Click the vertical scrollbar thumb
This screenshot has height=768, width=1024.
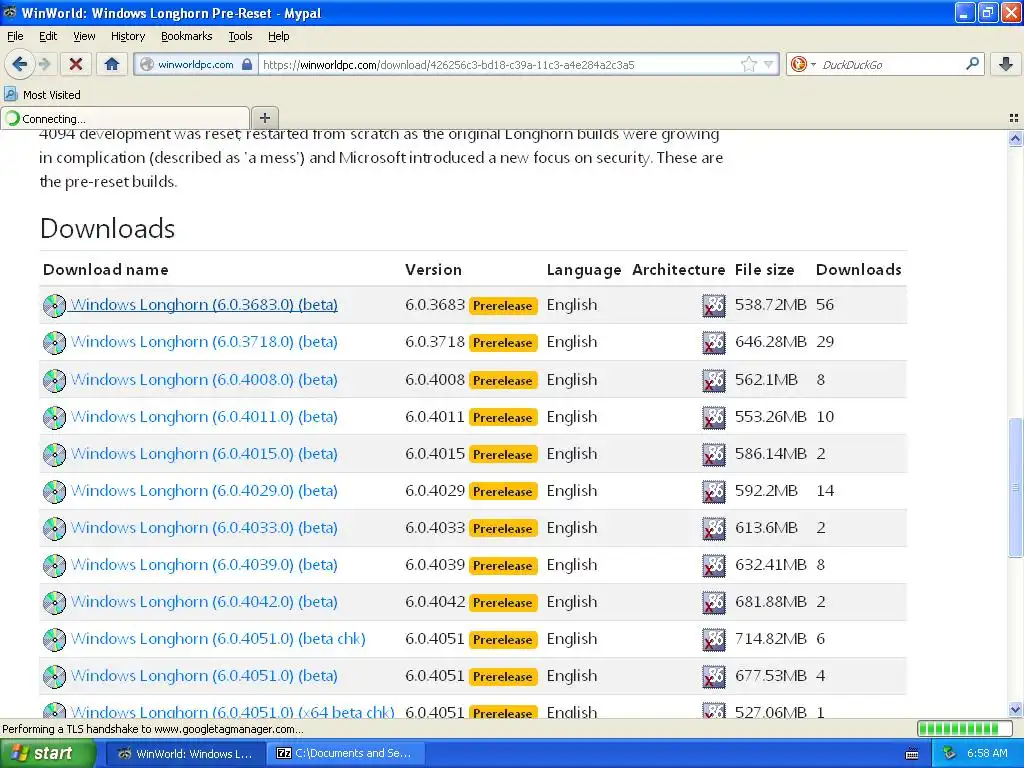click(x=1015, y=487)
